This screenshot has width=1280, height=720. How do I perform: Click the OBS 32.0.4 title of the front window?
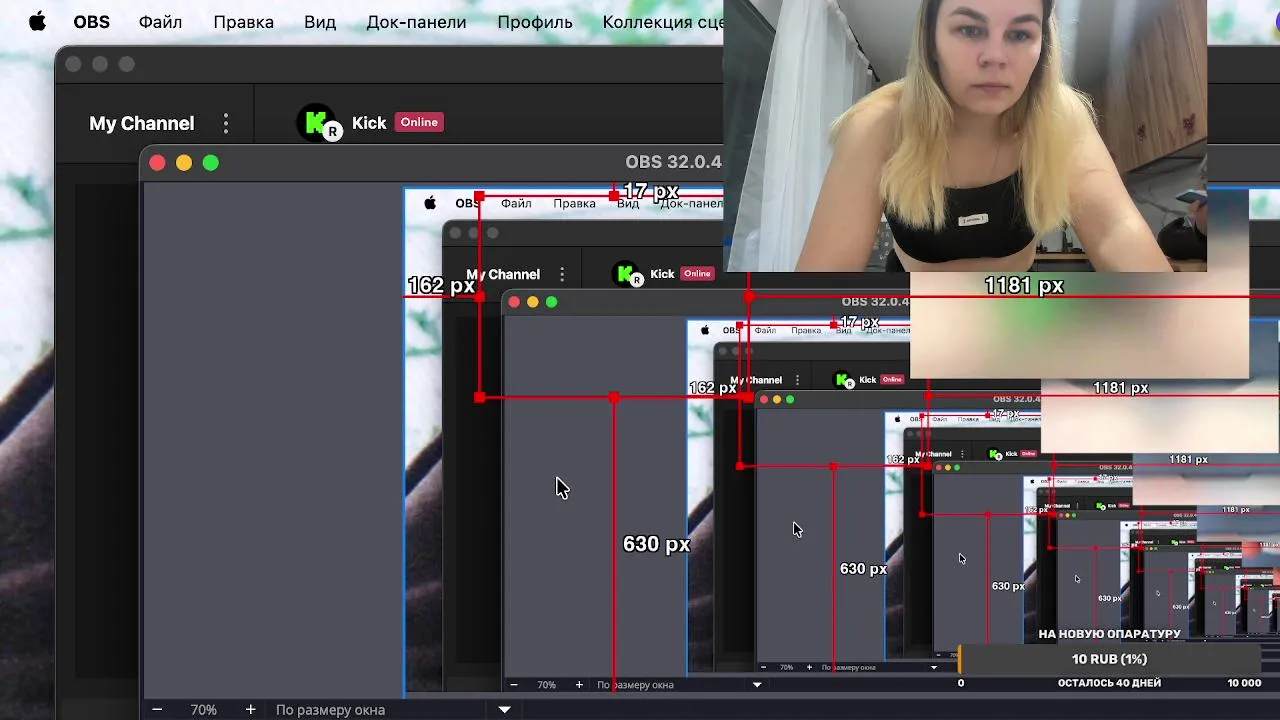(673, 162)
